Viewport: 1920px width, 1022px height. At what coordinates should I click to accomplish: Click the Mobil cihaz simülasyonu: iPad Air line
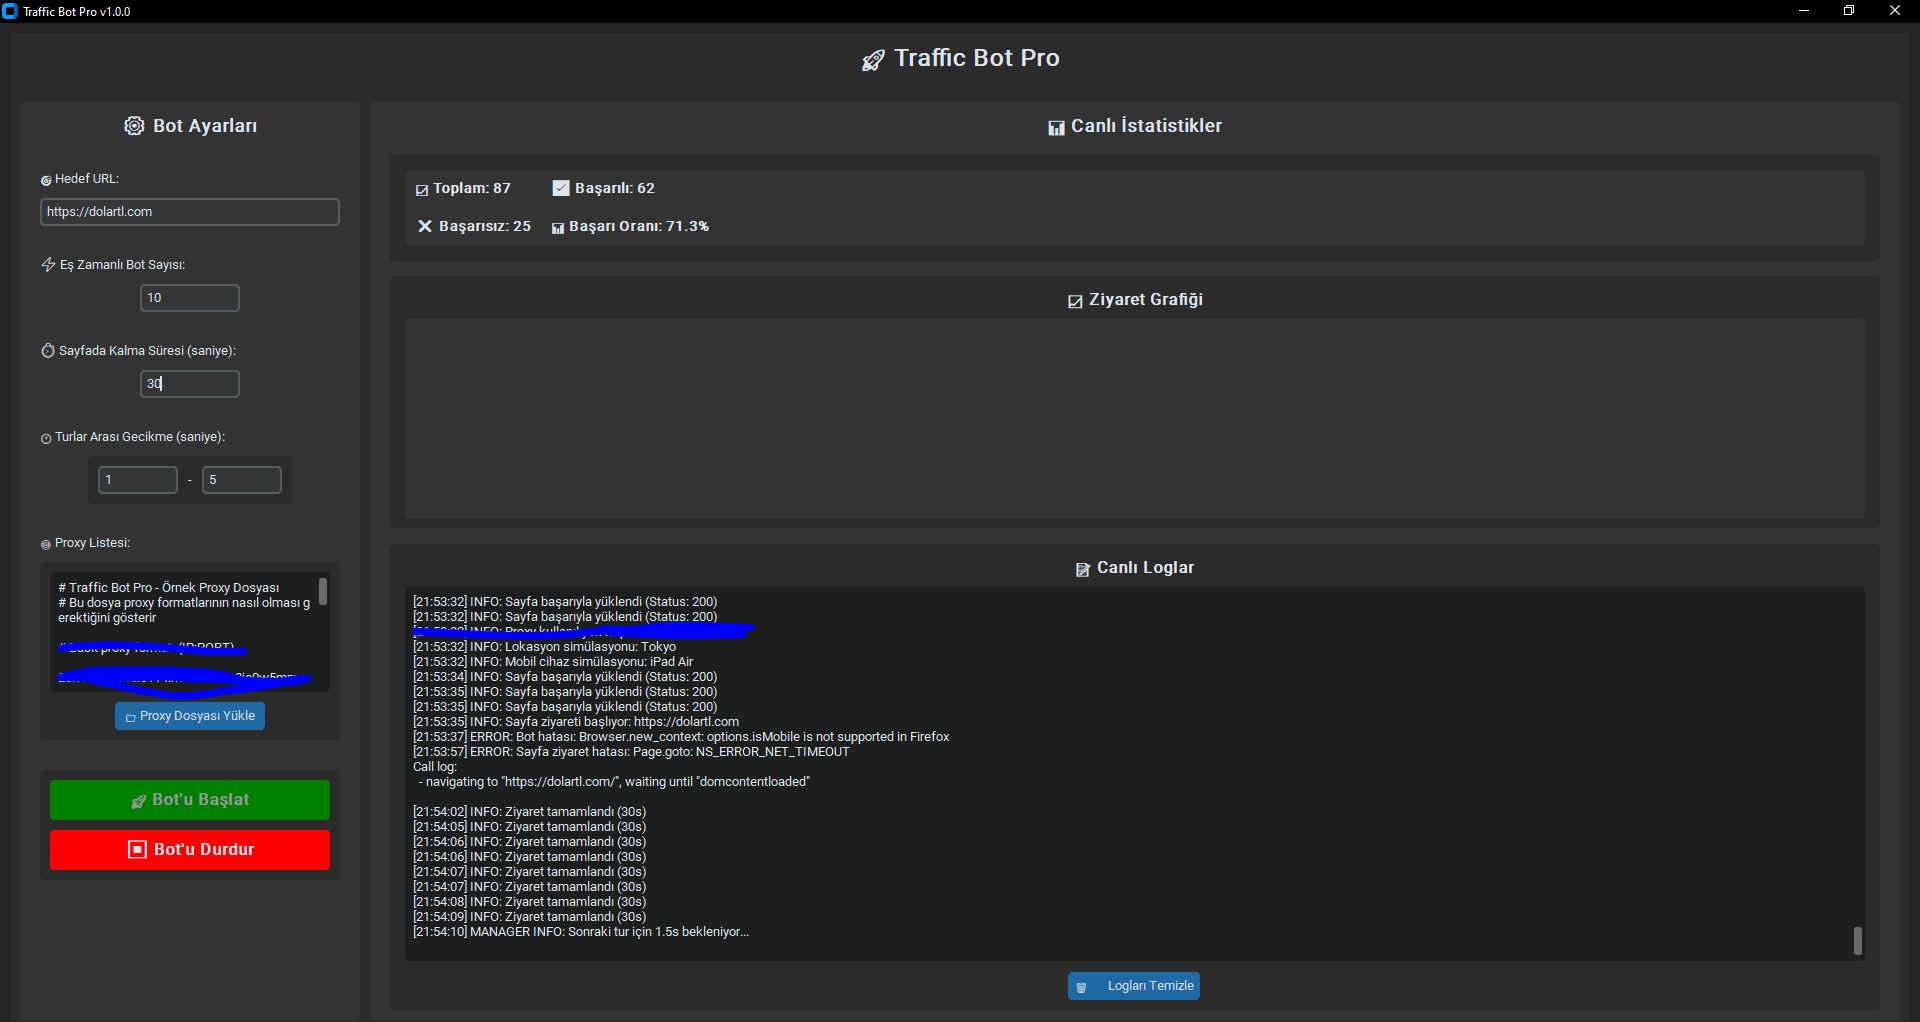click(553, 662)
